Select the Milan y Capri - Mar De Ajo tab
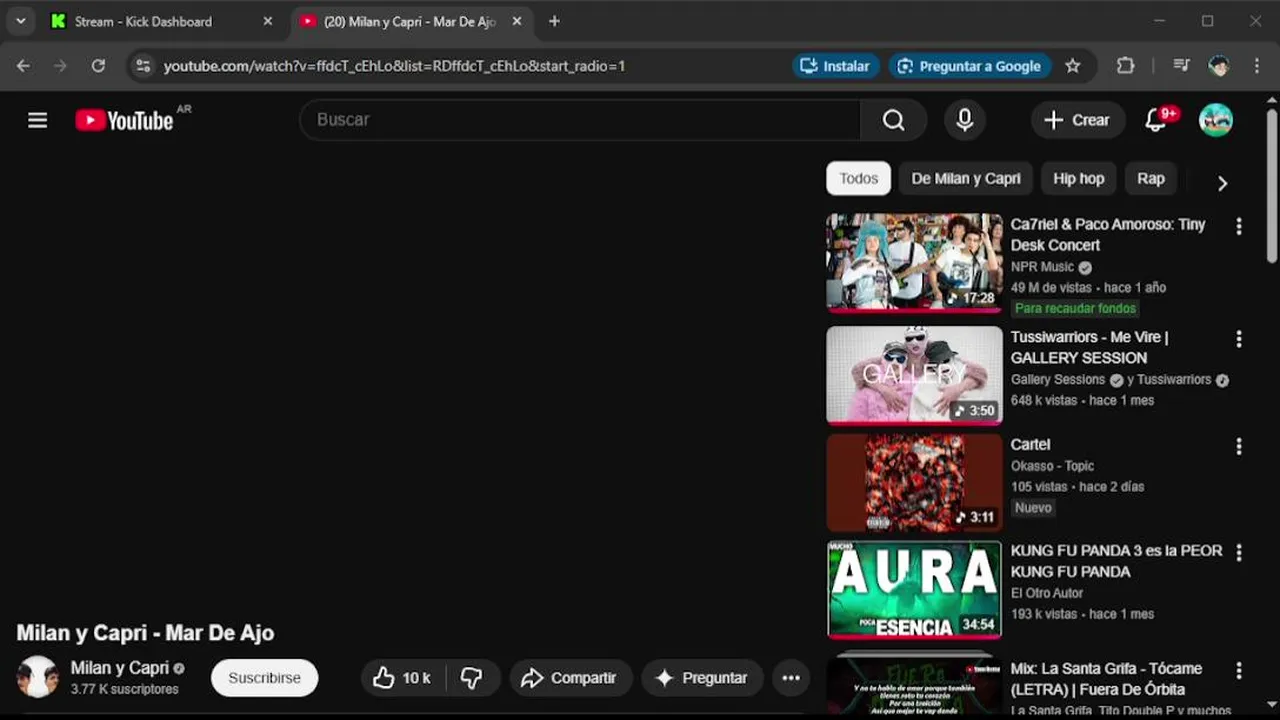This screenshot has width=1280, height=720. 413,21
